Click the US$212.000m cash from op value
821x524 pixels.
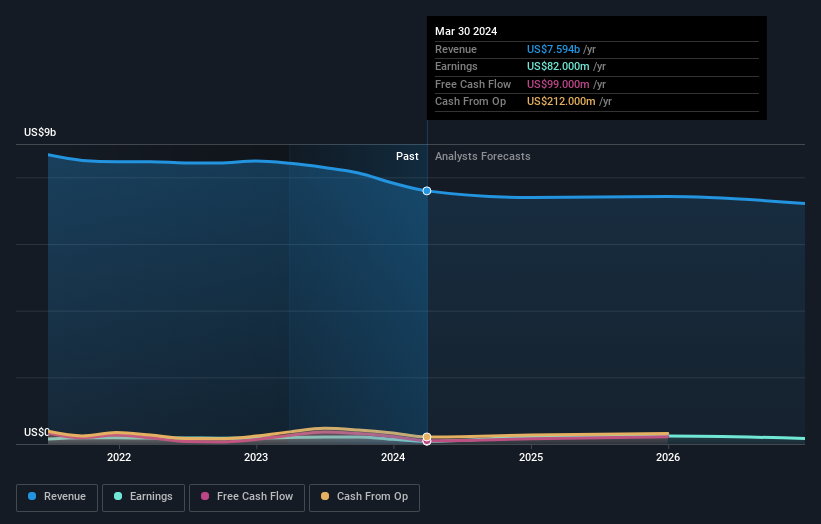tap(561, 102)
